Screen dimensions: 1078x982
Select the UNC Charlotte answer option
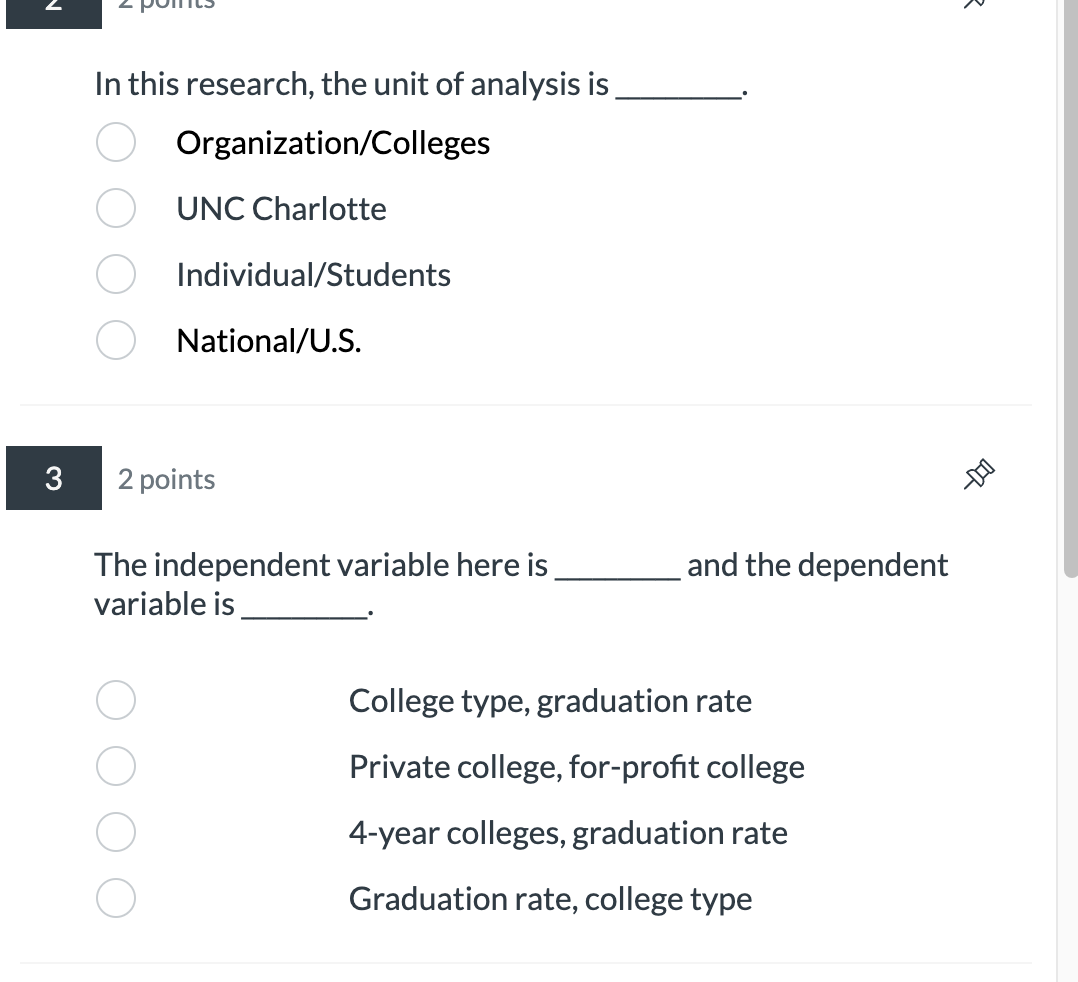tap(115, 208)
